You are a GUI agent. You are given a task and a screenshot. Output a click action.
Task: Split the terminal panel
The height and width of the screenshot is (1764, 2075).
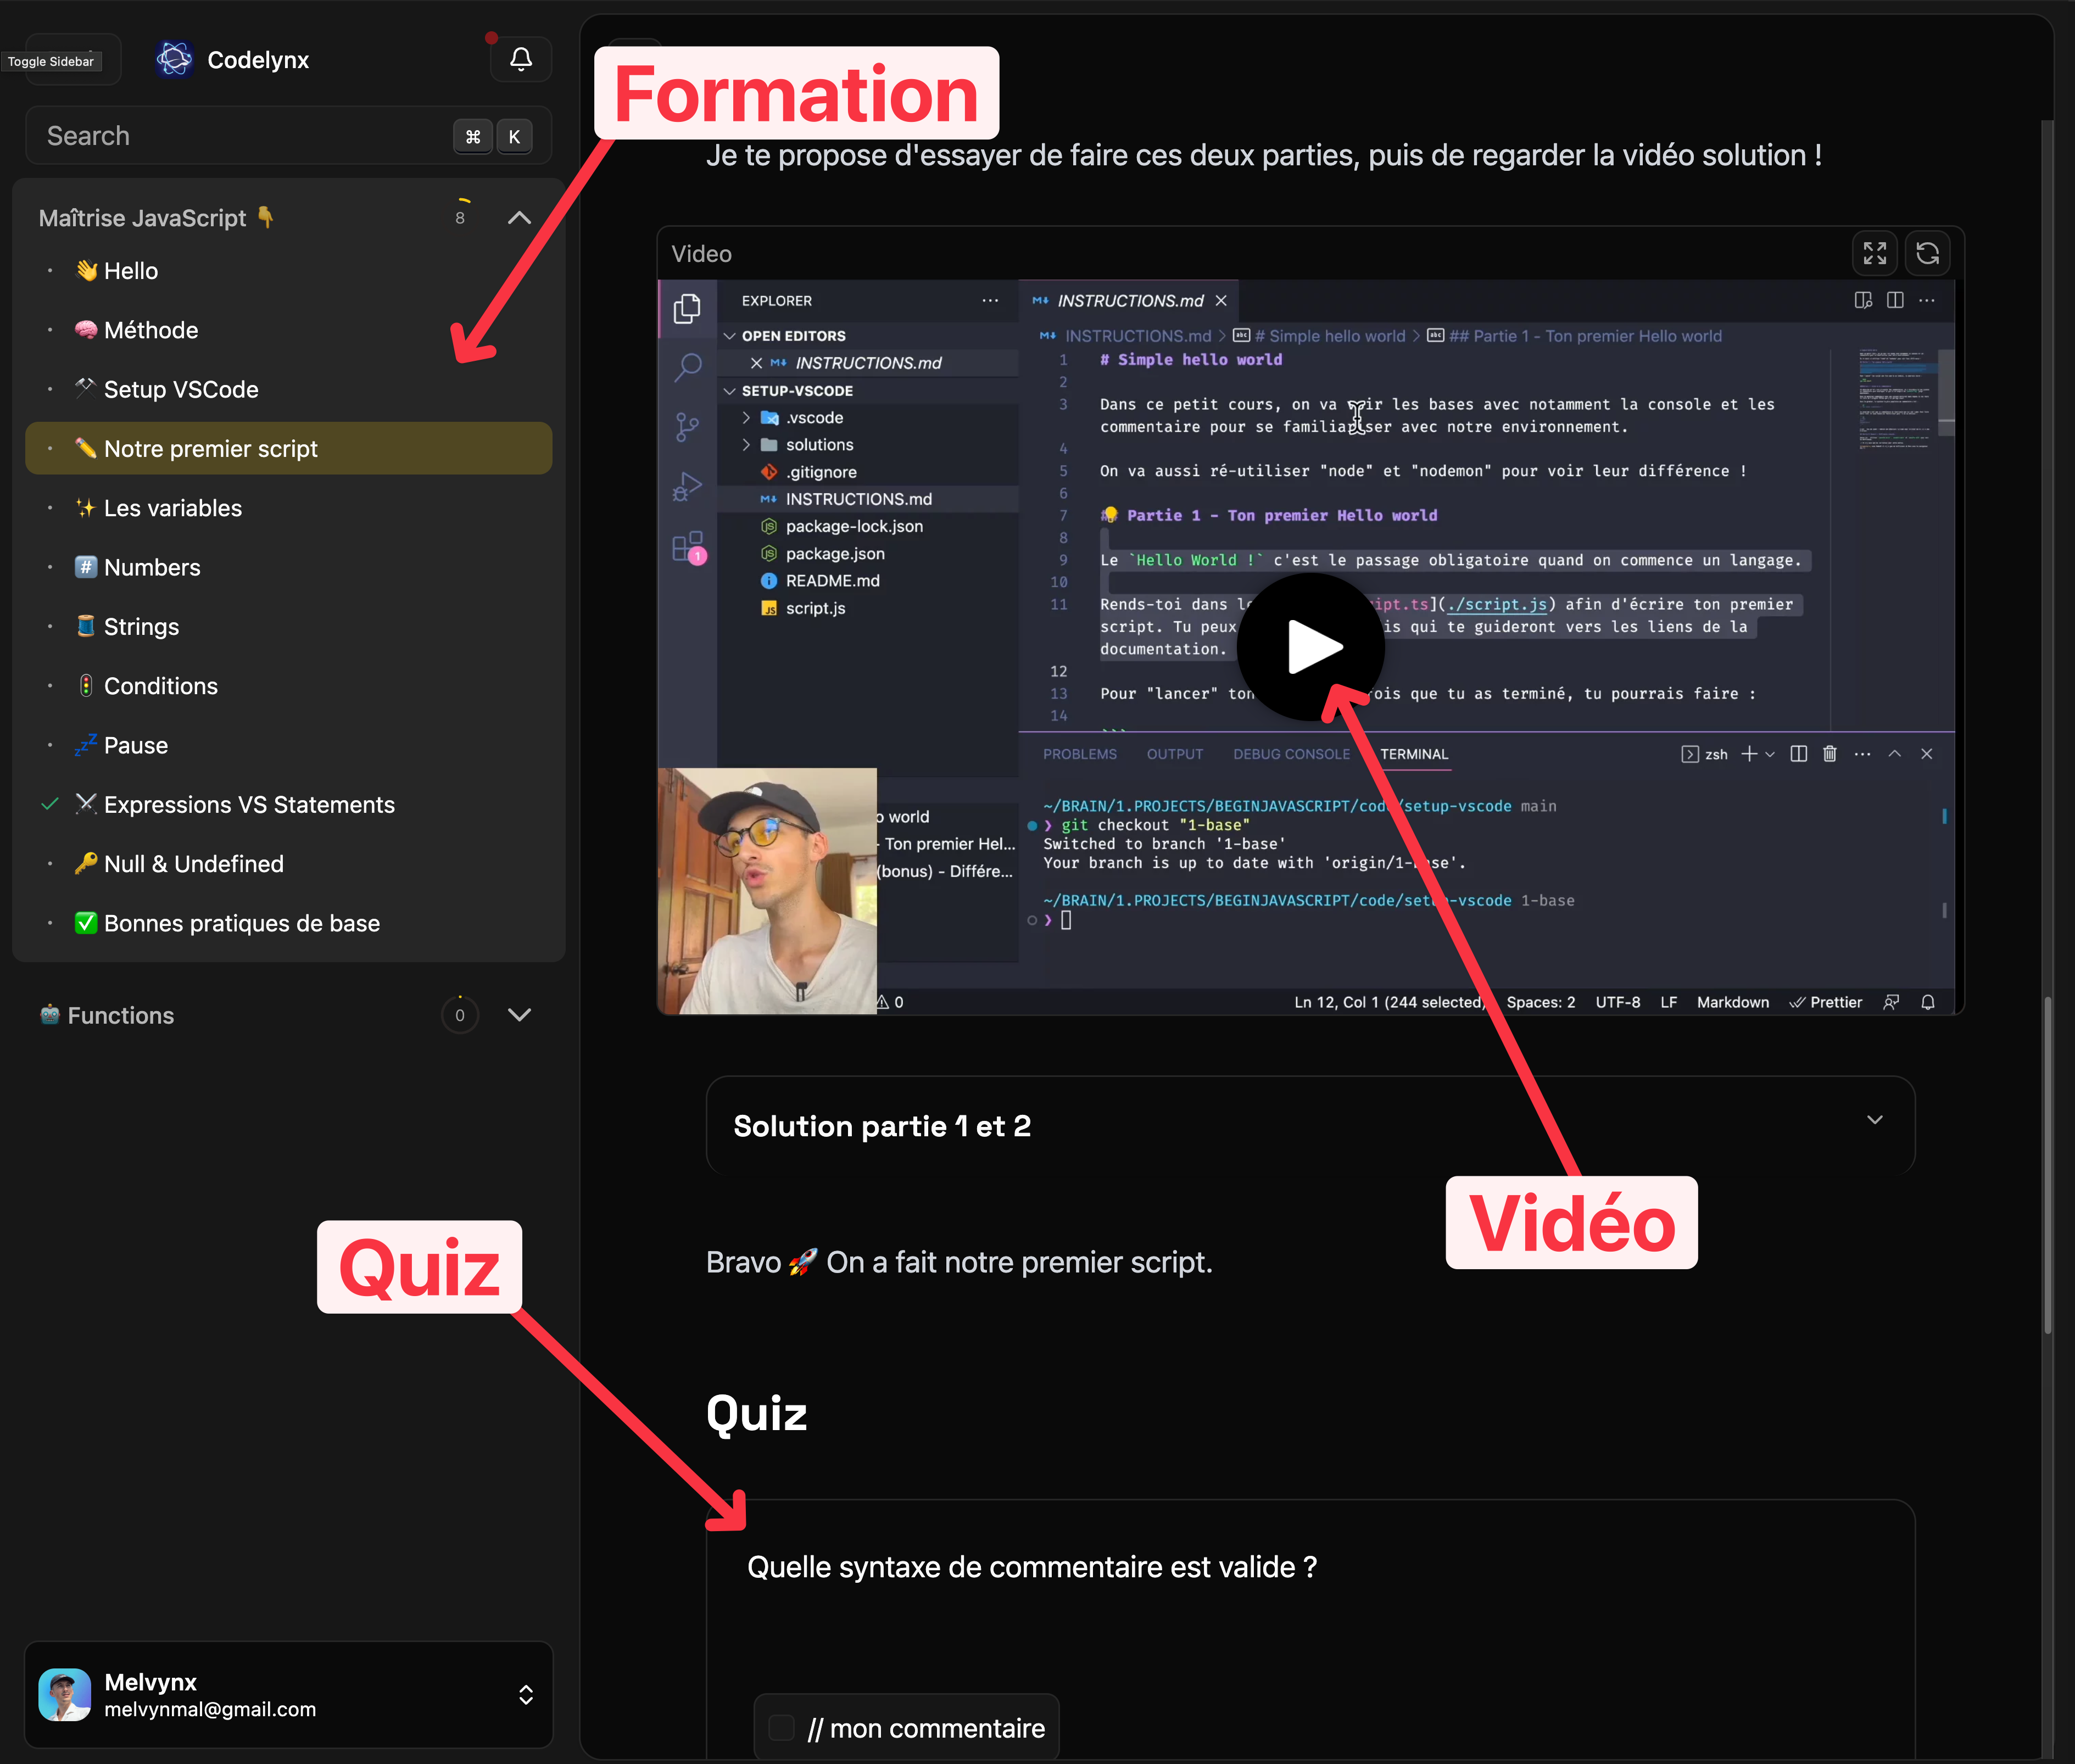coord(1798,754)
